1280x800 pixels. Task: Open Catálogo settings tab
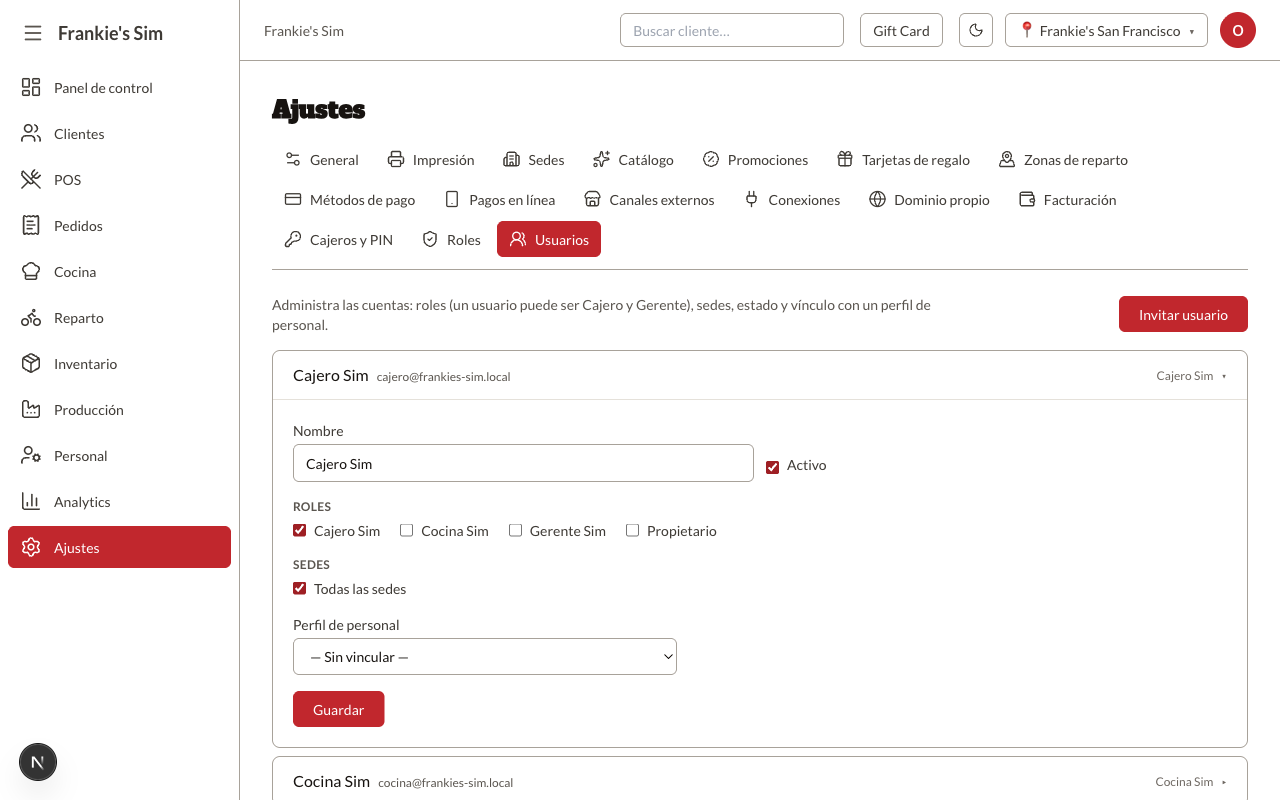click(633, 160)
